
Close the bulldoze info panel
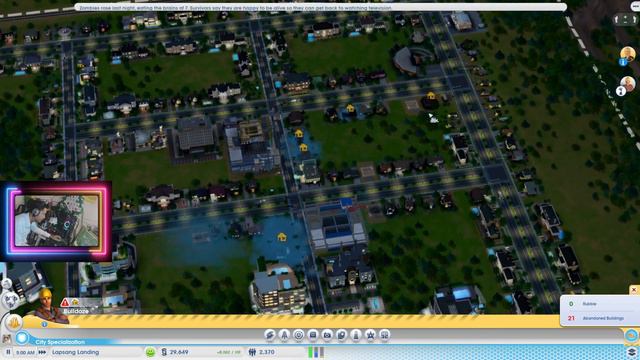tap(634, 290)
